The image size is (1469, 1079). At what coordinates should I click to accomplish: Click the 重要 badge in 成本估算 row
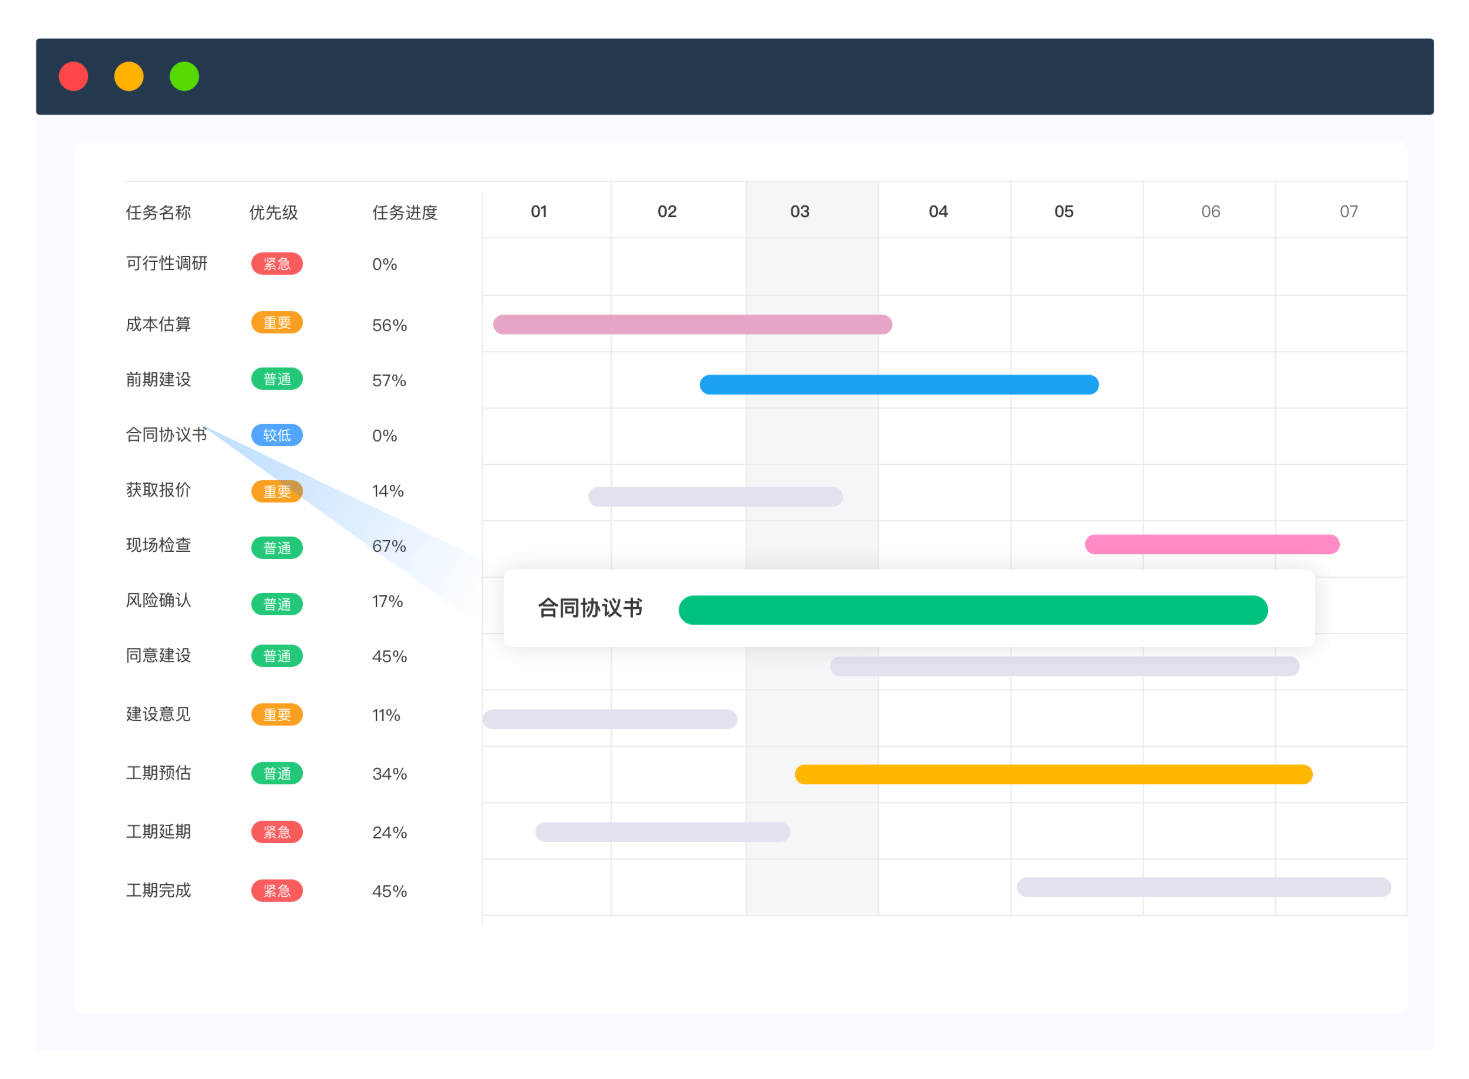(277, 323)
